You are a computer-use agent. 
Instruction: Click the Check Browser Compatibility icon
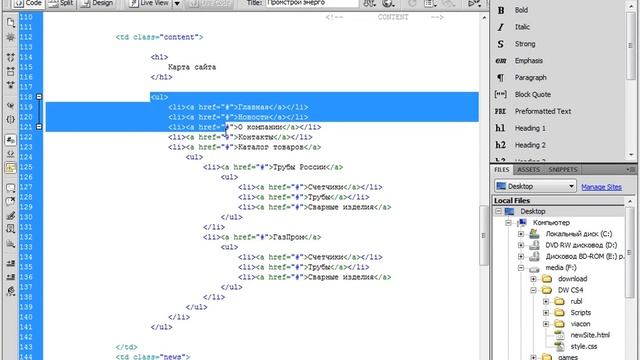coord(474,4)
